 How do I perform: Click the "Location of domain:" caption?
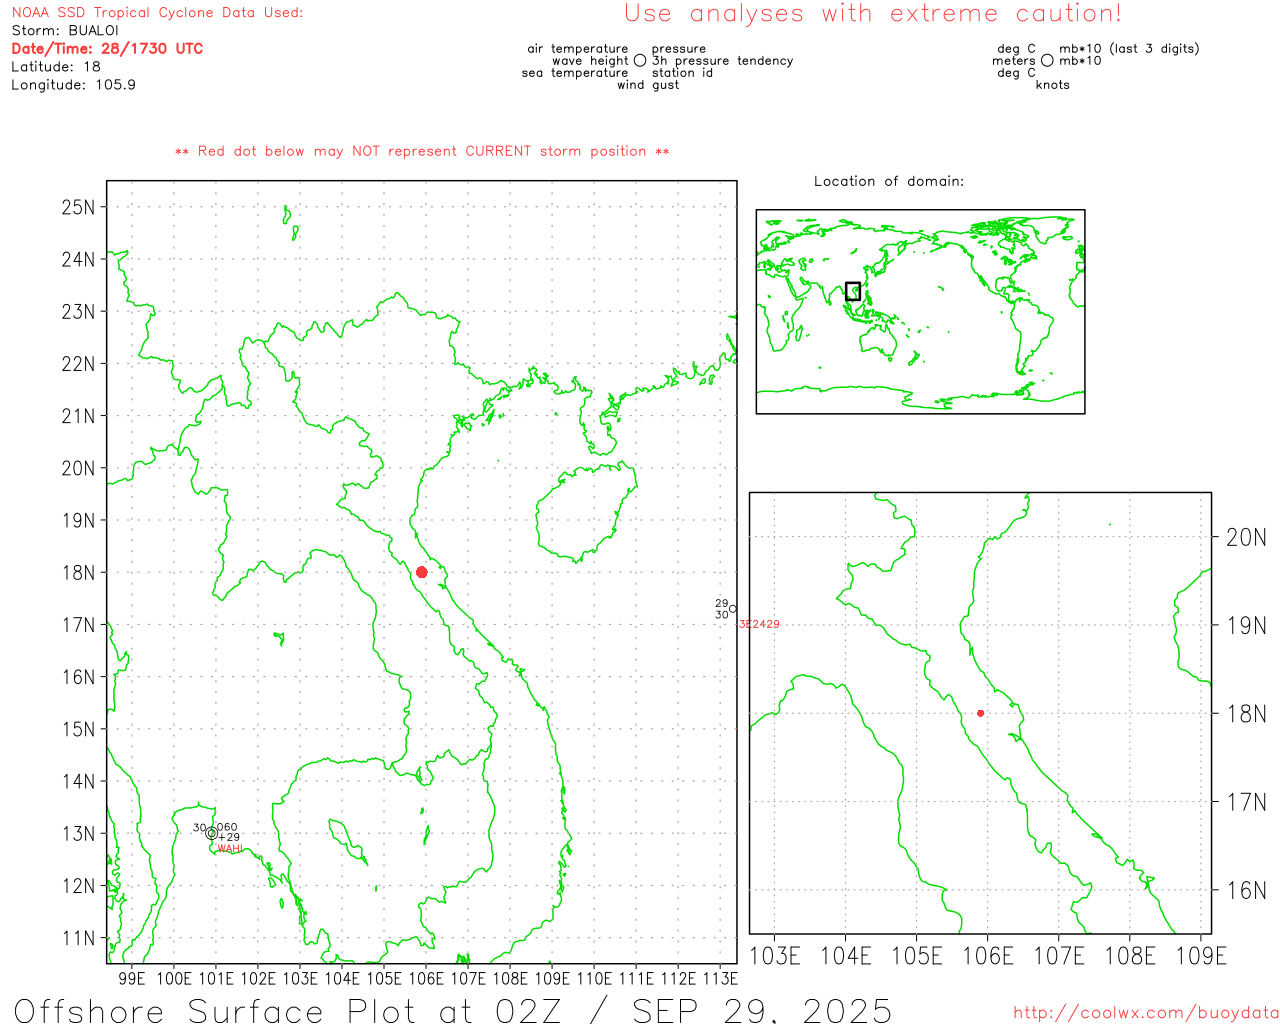pyautogui.click(x=888, y=182)
